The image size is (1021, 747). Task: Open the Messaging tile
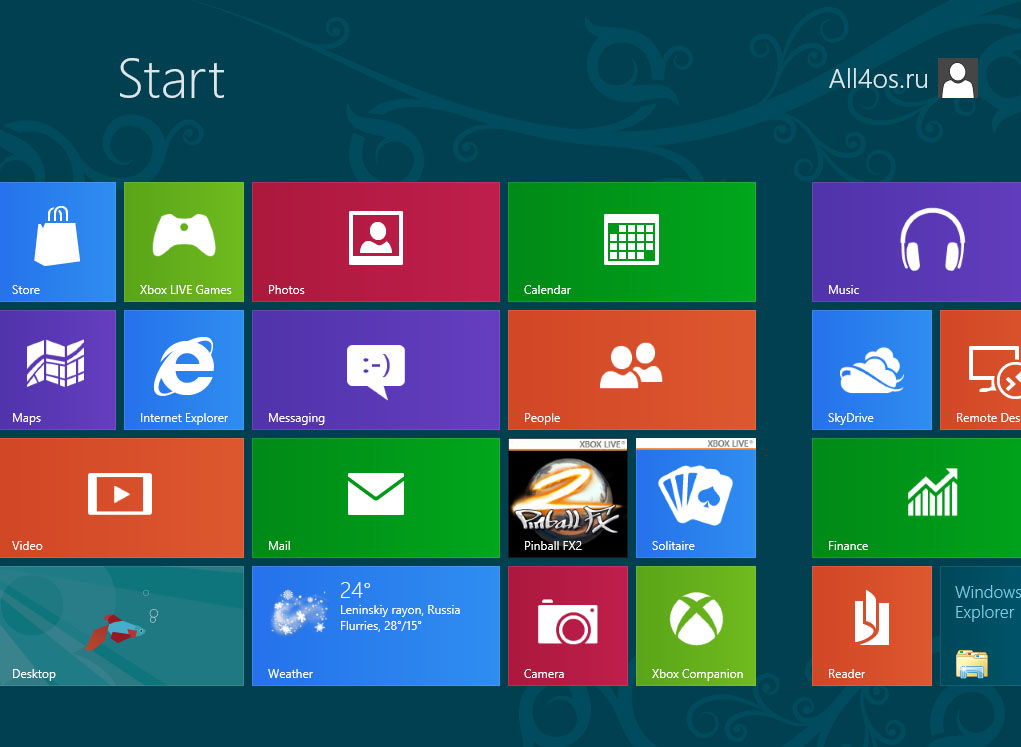[376, 370]
